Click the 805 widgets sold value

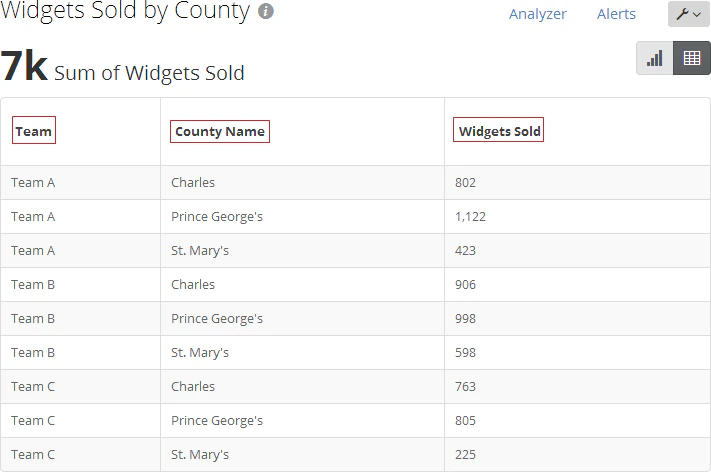[x=465, y=421]
